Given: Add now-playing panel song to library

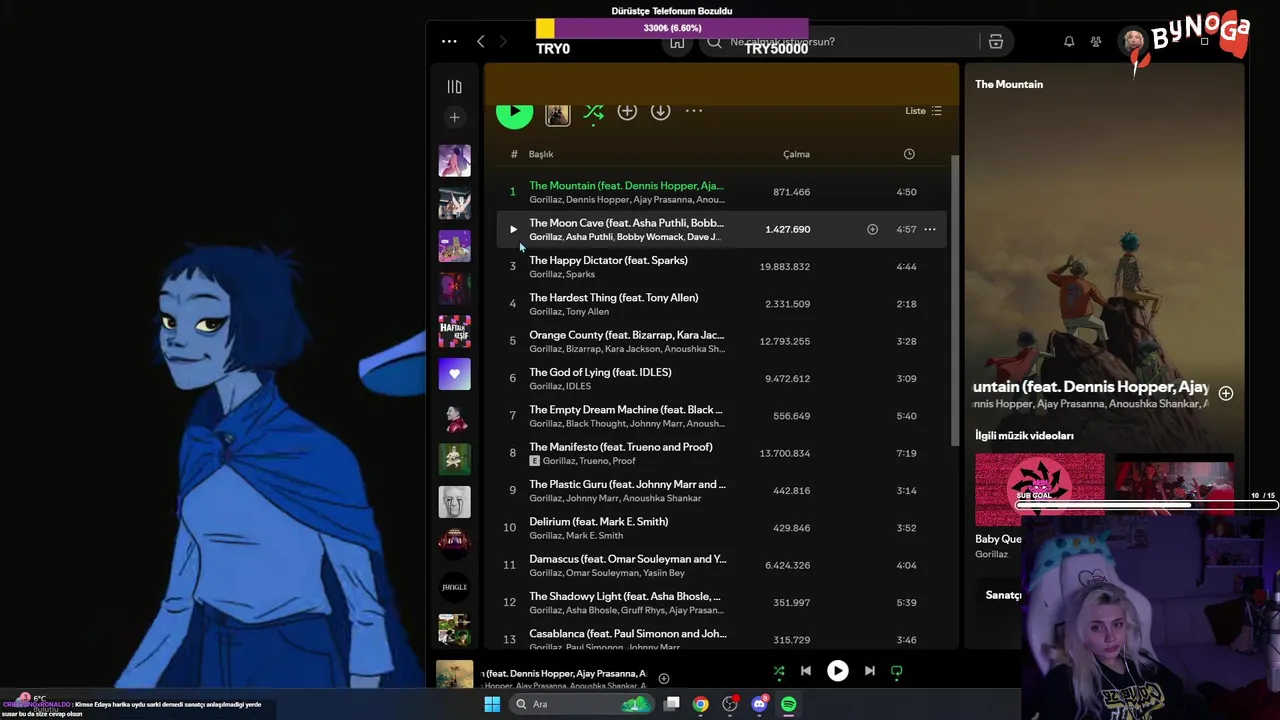Looking at the screenshot, I should click(x=1226, y=393).
